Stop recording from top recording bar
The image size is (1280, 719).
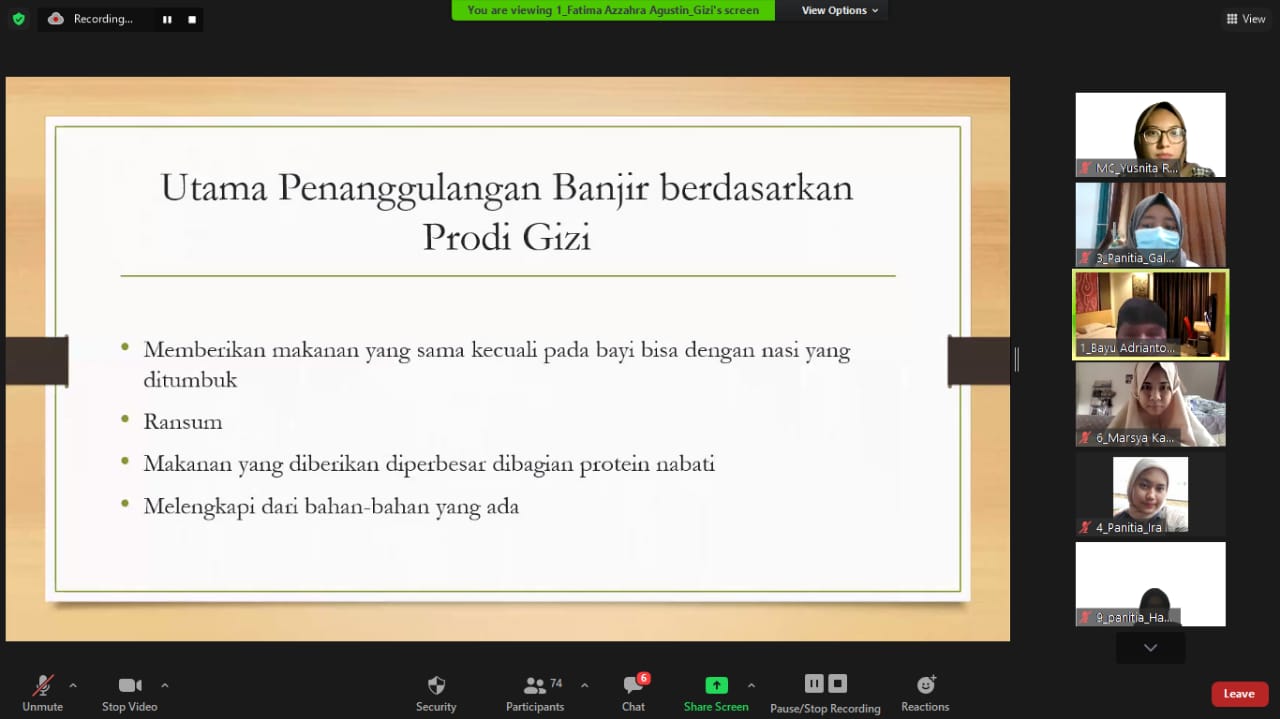point(191,19)
